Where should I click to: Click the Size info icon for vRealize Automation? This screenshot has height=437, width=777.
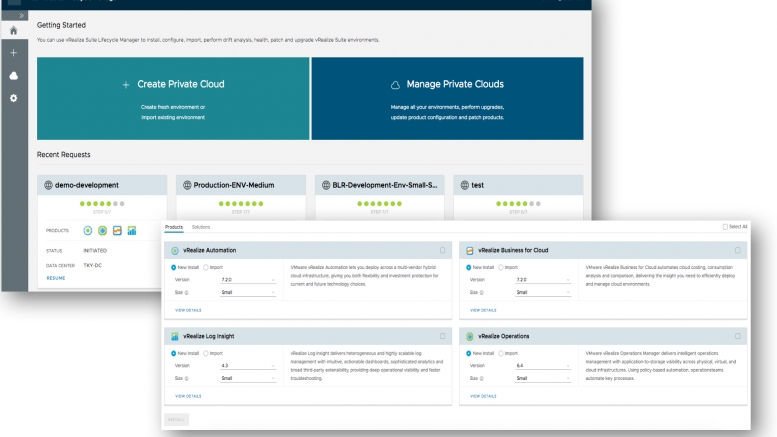coord(187,293)
